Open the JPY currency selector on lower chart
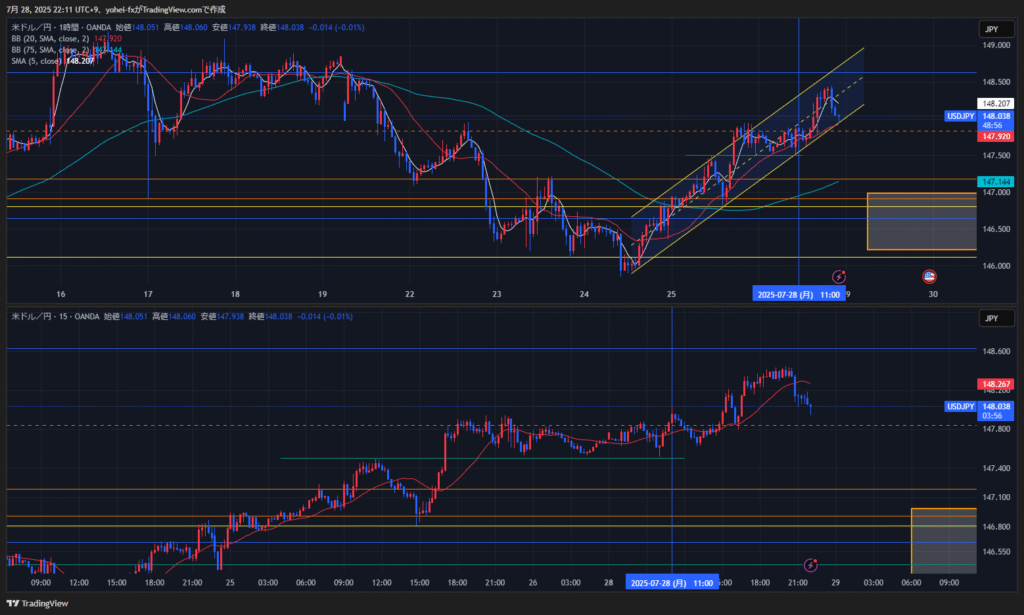The height and width of the screenshot is (615, 1024). click(x=989, y=318)
